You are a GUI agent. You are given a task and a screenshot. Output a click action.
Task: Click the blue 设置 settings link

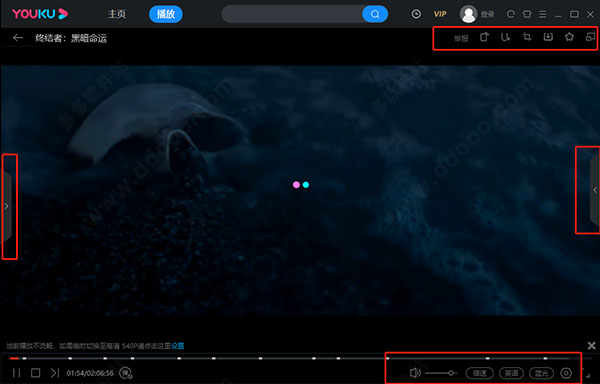pos(178,346)
